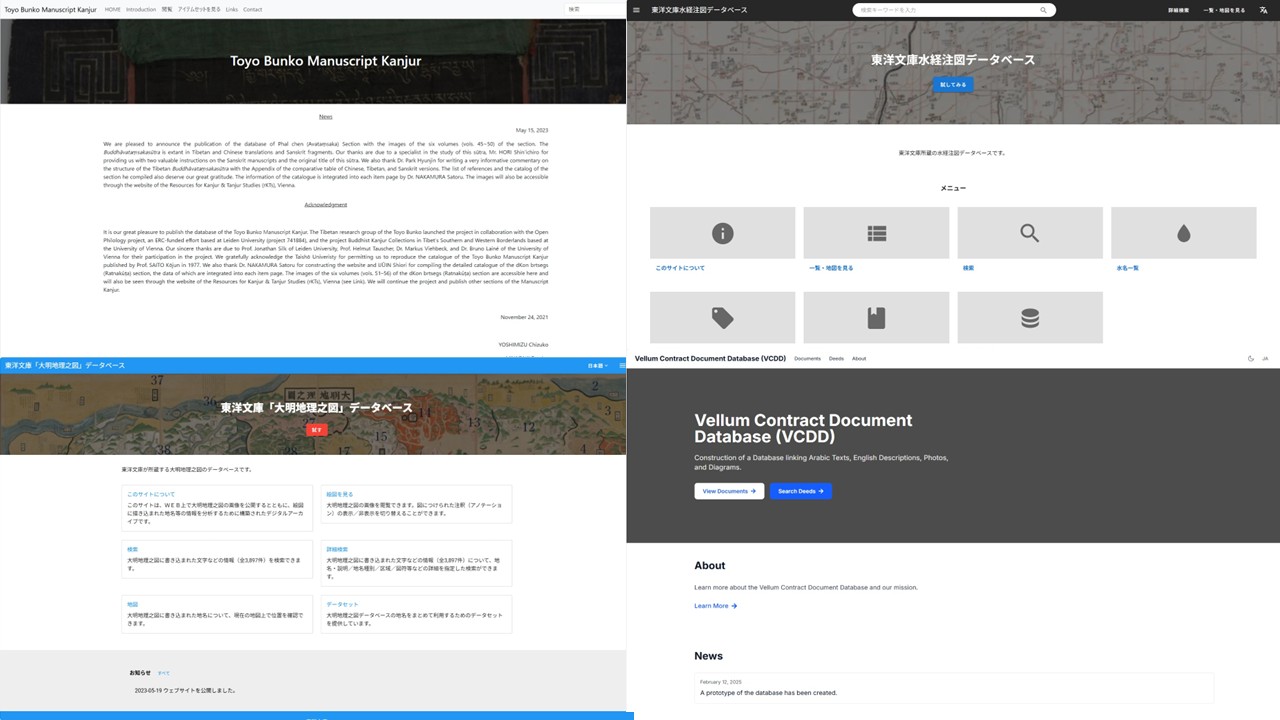Click the 検索 search field in Kanjur navbar
Screen dimensions: 1280x720
pos(594,9)
